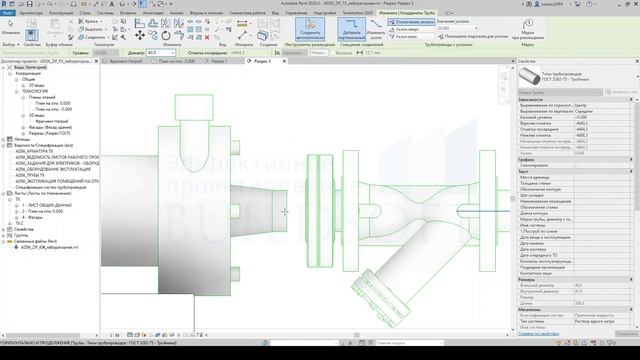Screen dimensions: 640x360
Task: Open the View (Вид) ribbon tab
Action: pyautogui.click(x=276, y=13)
